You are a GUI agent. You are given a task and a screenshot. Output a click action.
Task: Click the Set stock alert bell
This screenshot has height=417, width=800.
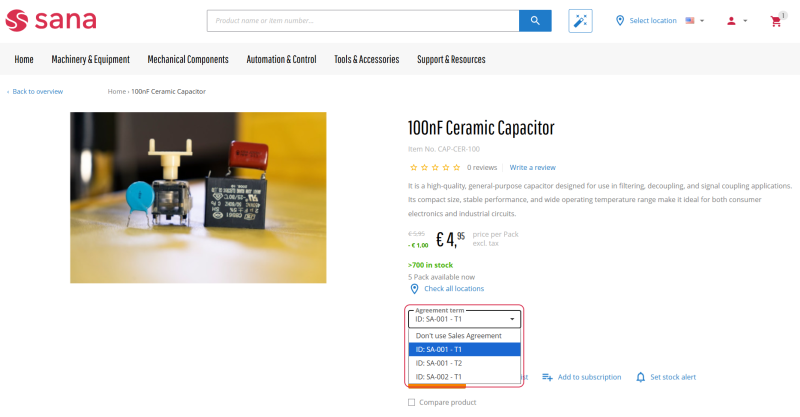[x=642, y=377]
